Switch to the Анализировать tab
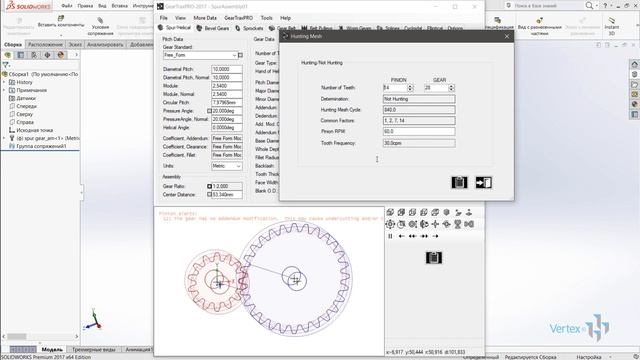Viewport: 640px width, 360px height. click(105, 44)
